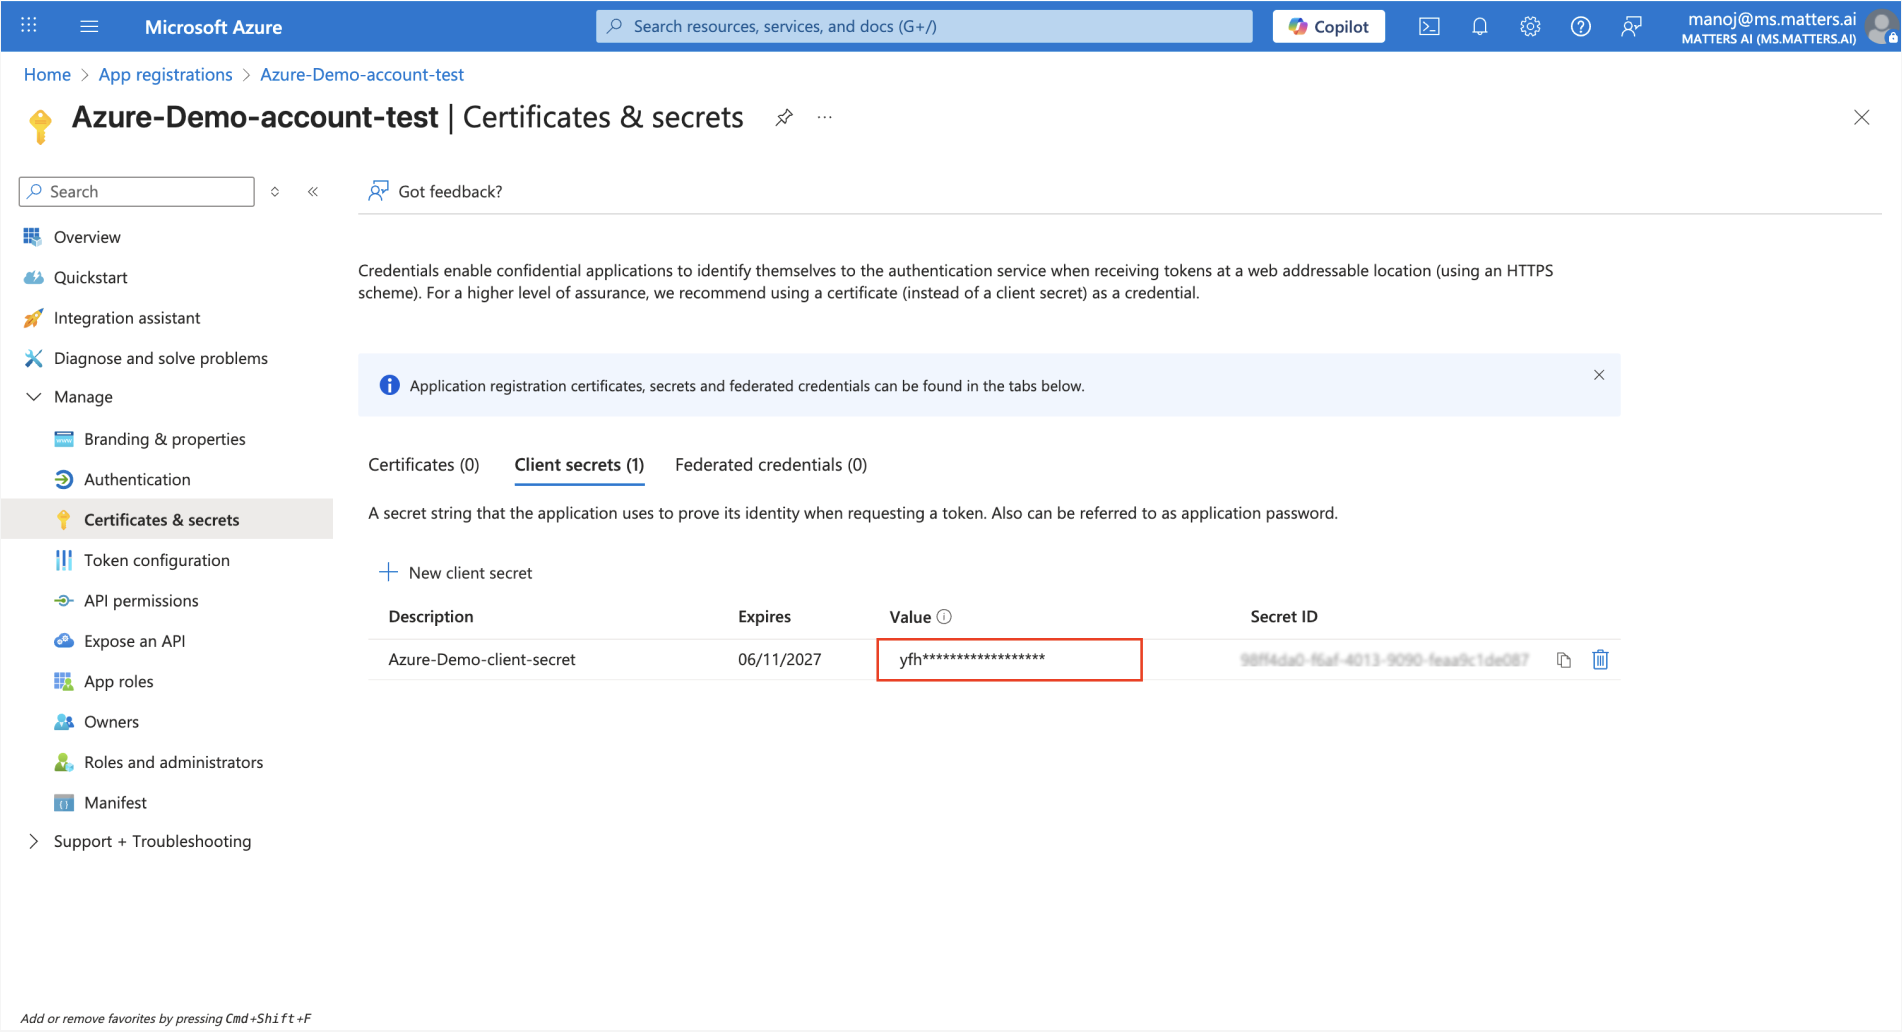
Task: Toggle expand/collapse all menu groups
Action: pyautogui.click(x=275, y=191)
